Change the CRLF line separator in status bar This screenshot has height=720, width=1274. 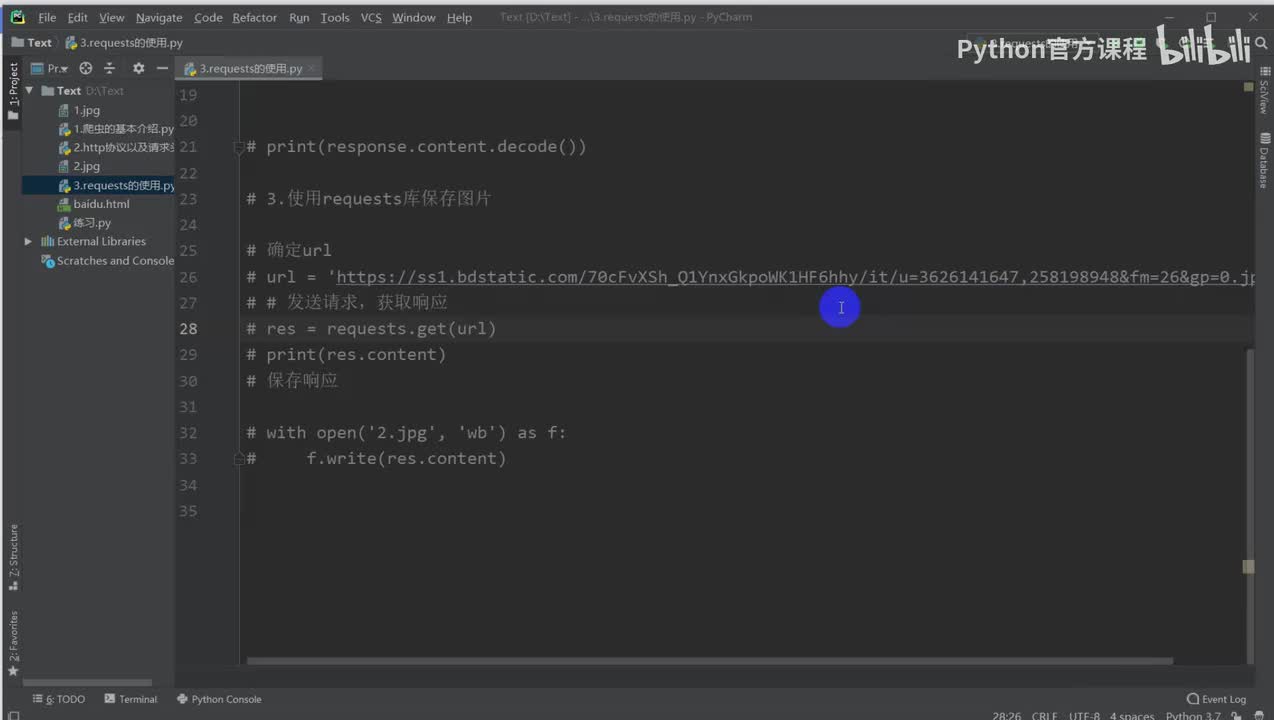tap(1044, 716)
